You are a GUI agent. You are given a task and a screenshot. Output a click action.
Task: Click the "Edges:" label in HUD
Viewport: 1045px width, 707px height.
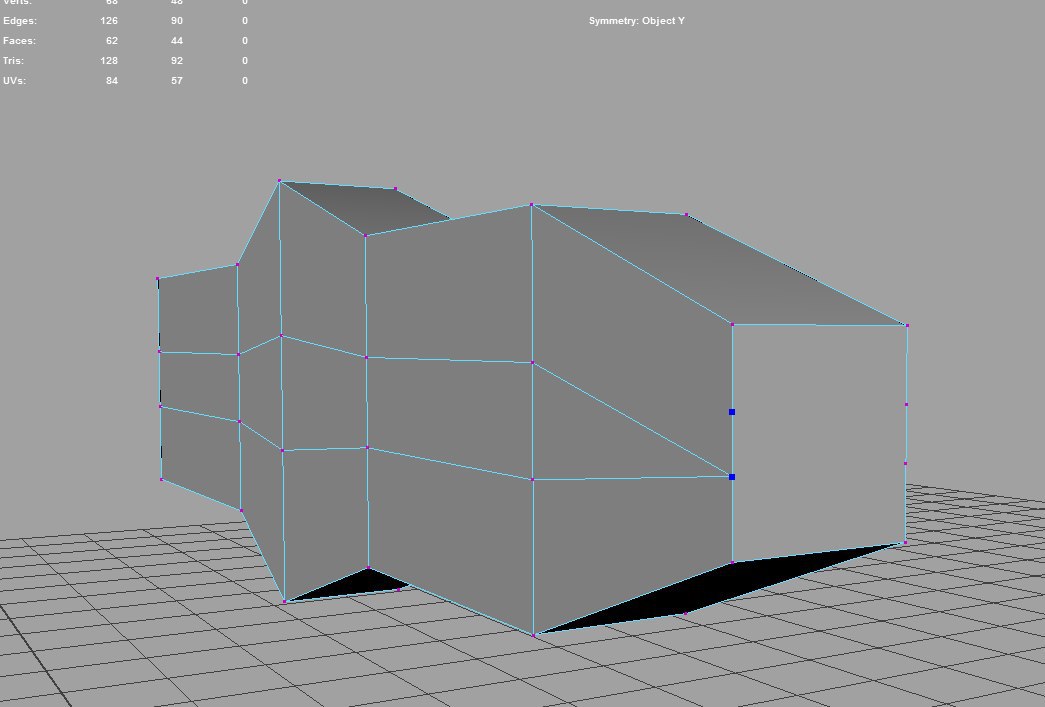20,21
